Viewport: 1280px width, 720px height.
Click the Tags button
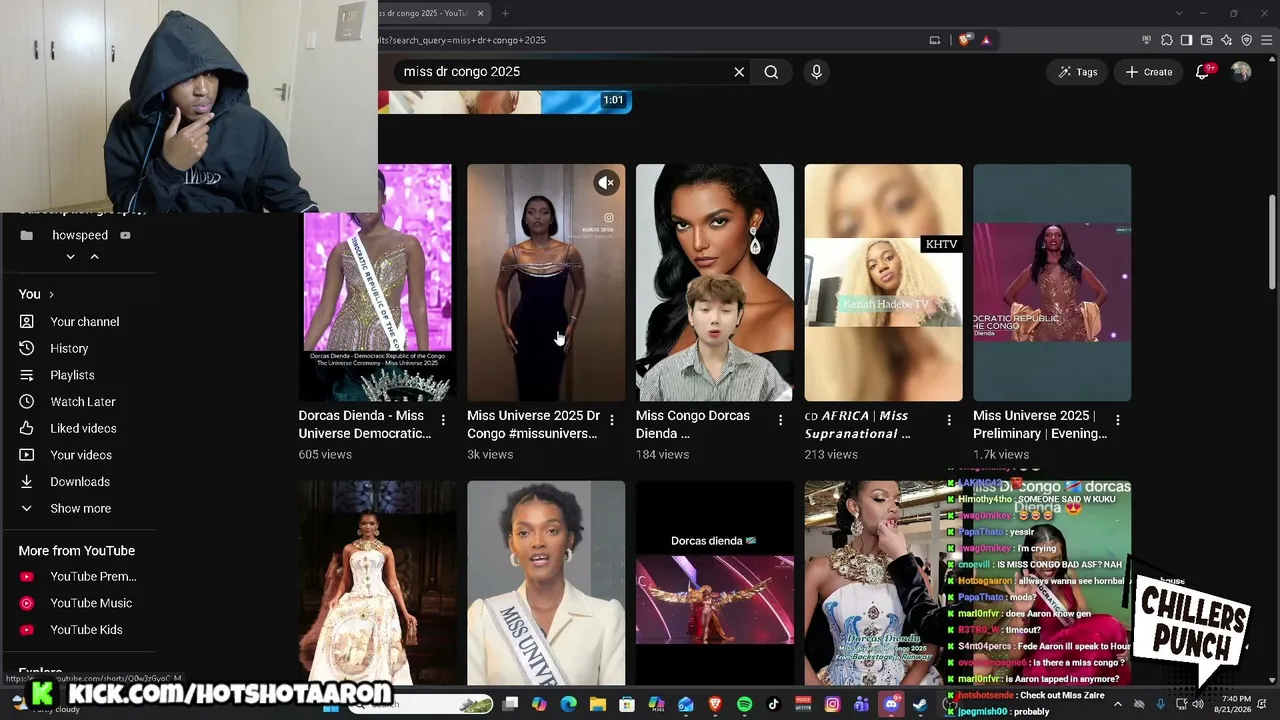pyautogui.click(x=1078, y=72)
